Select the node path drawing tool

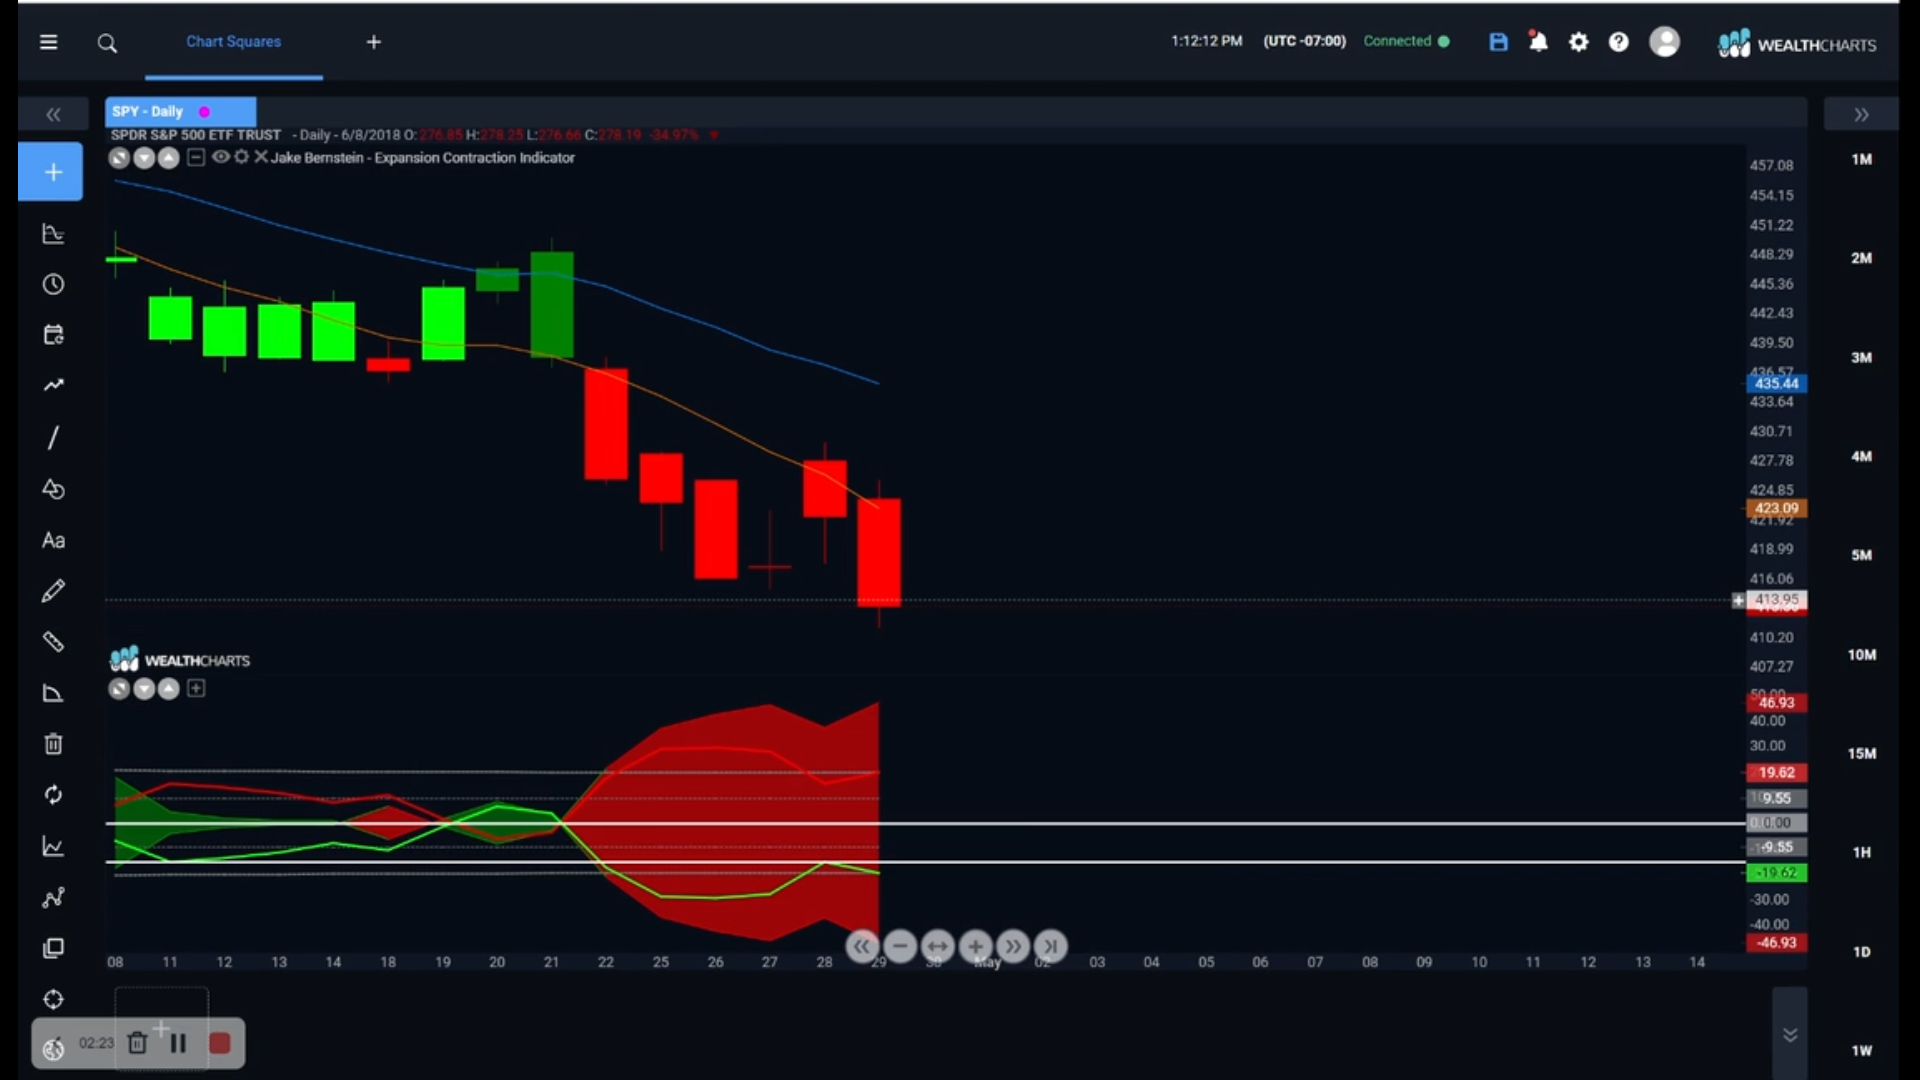pos(53,898)
